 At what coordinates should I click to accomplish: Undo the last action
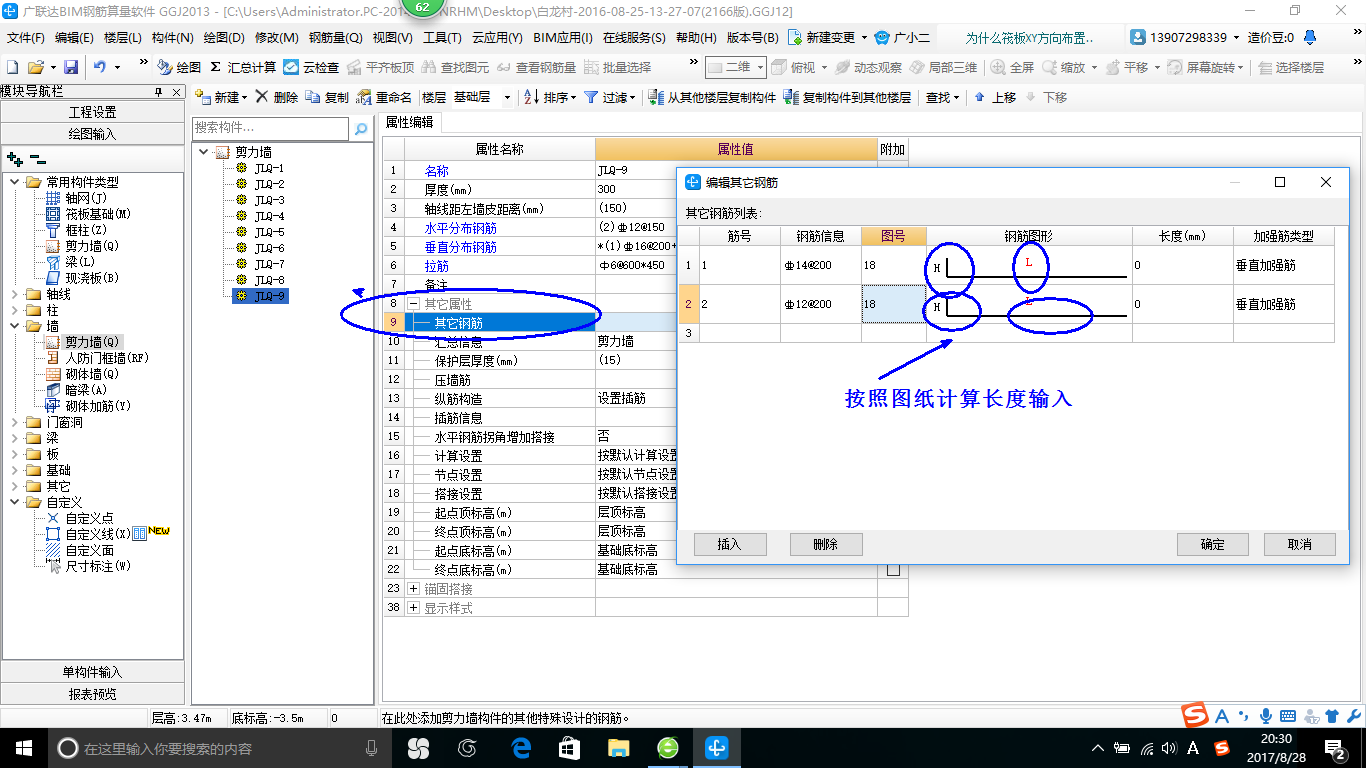coord(100,67)
